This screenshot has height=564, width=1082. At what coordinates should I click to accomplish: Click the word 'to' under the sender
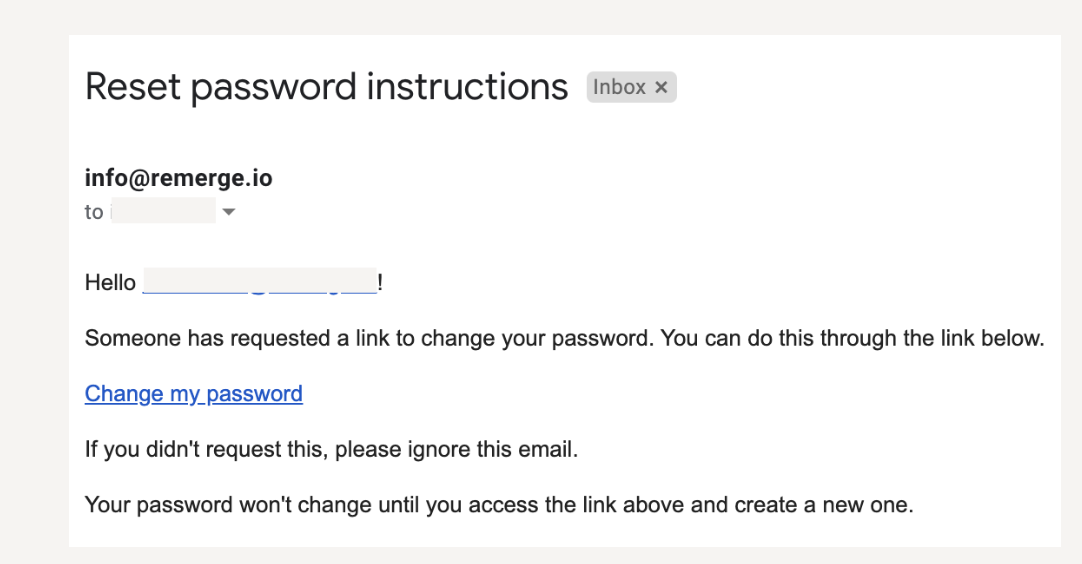point(93,212)
